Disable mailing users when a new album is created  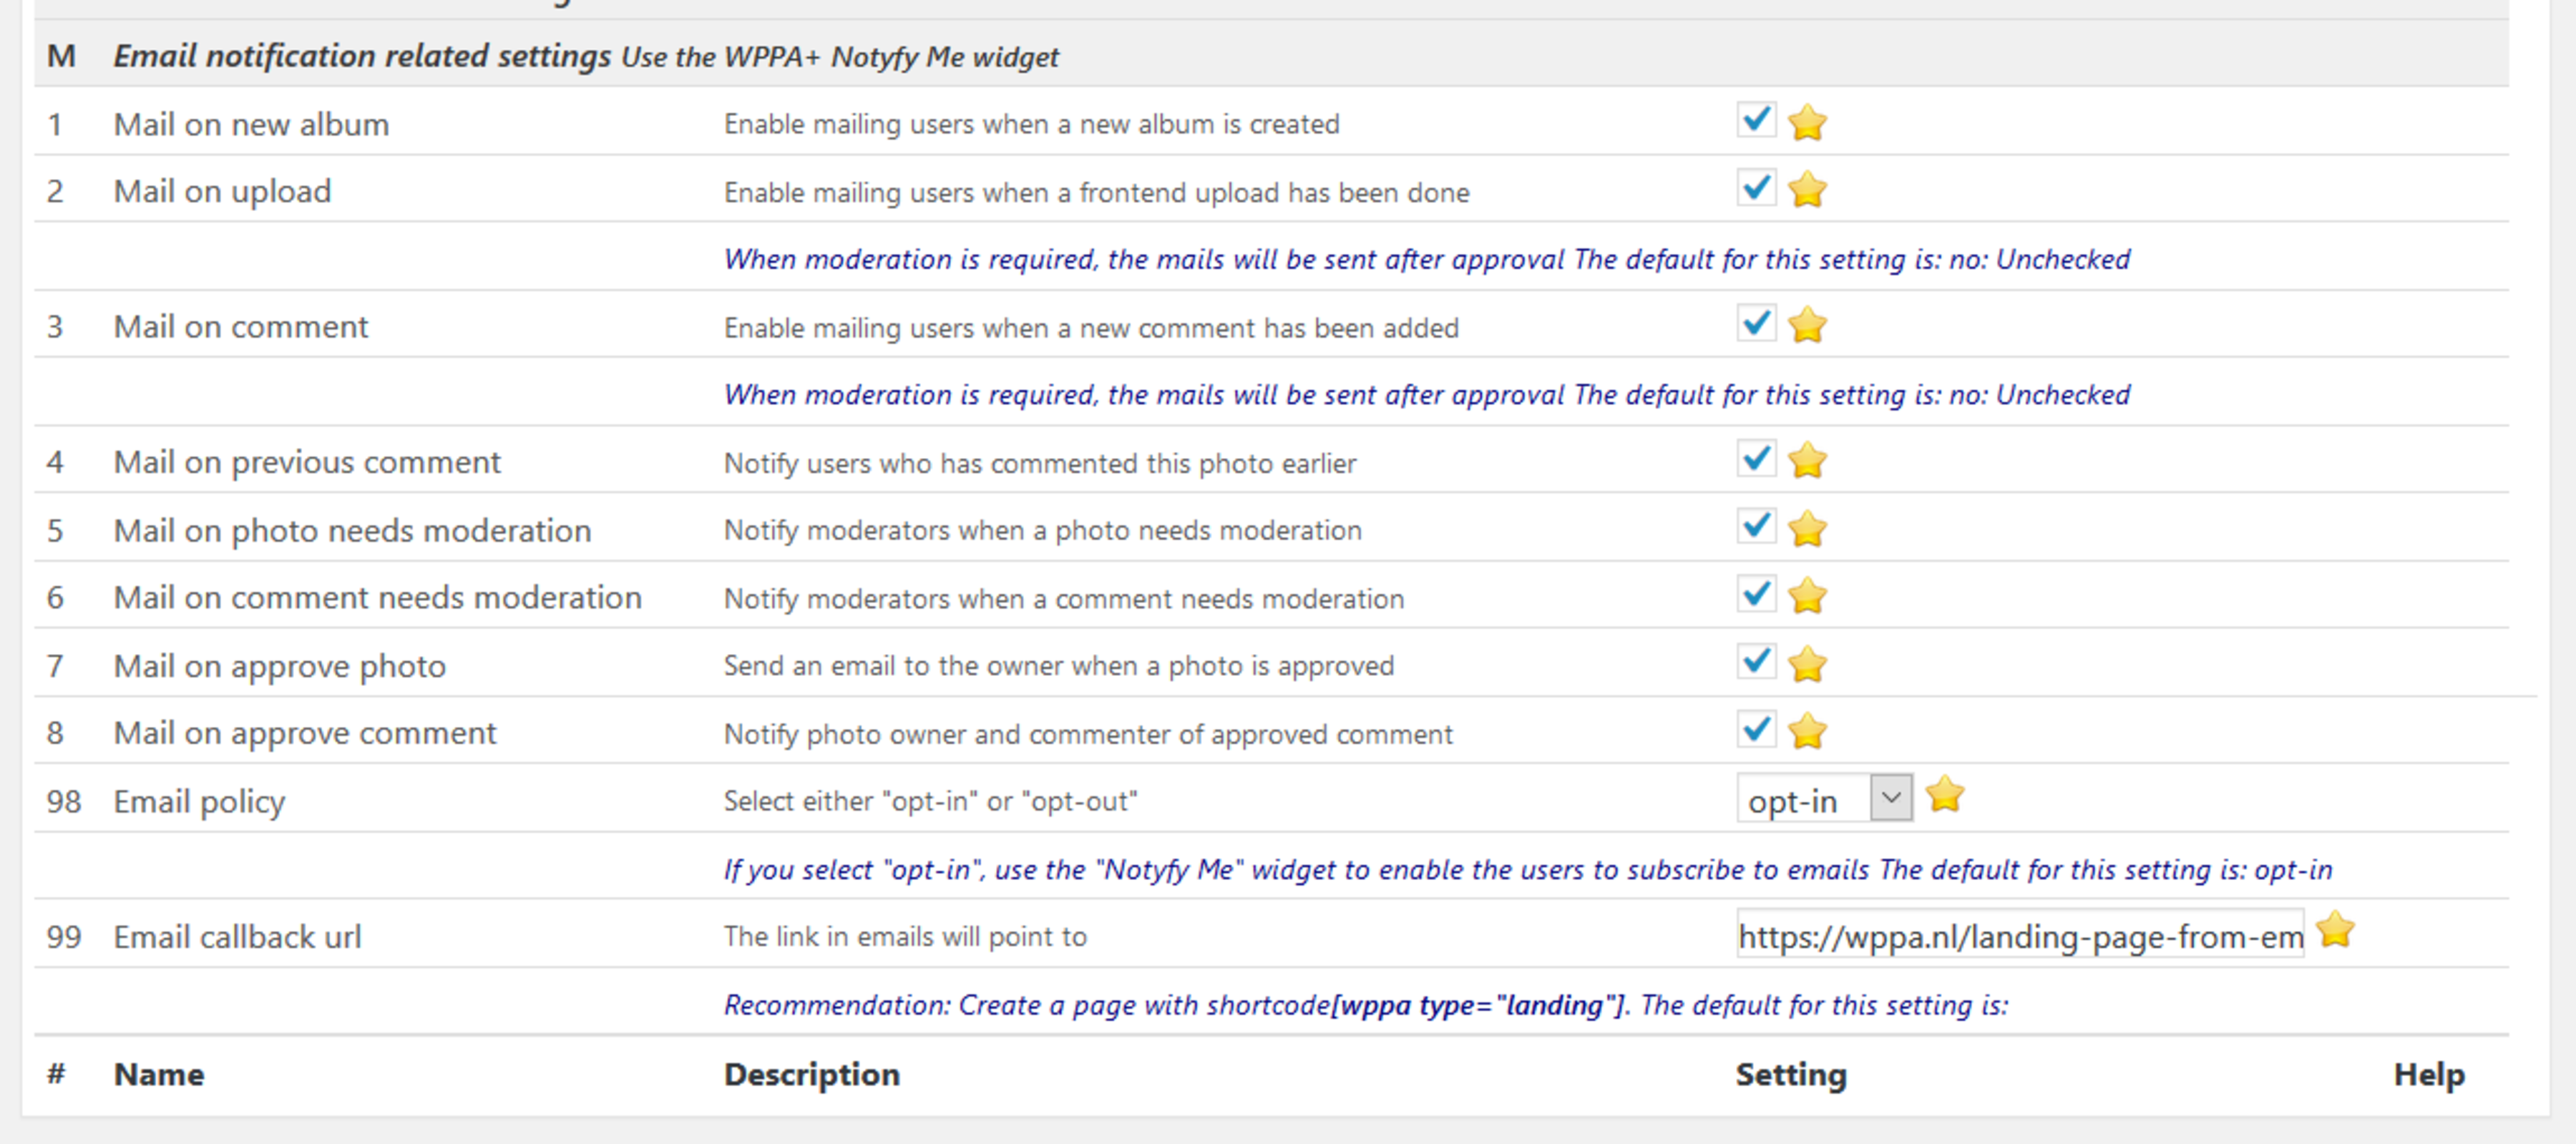pos(1756,120)
